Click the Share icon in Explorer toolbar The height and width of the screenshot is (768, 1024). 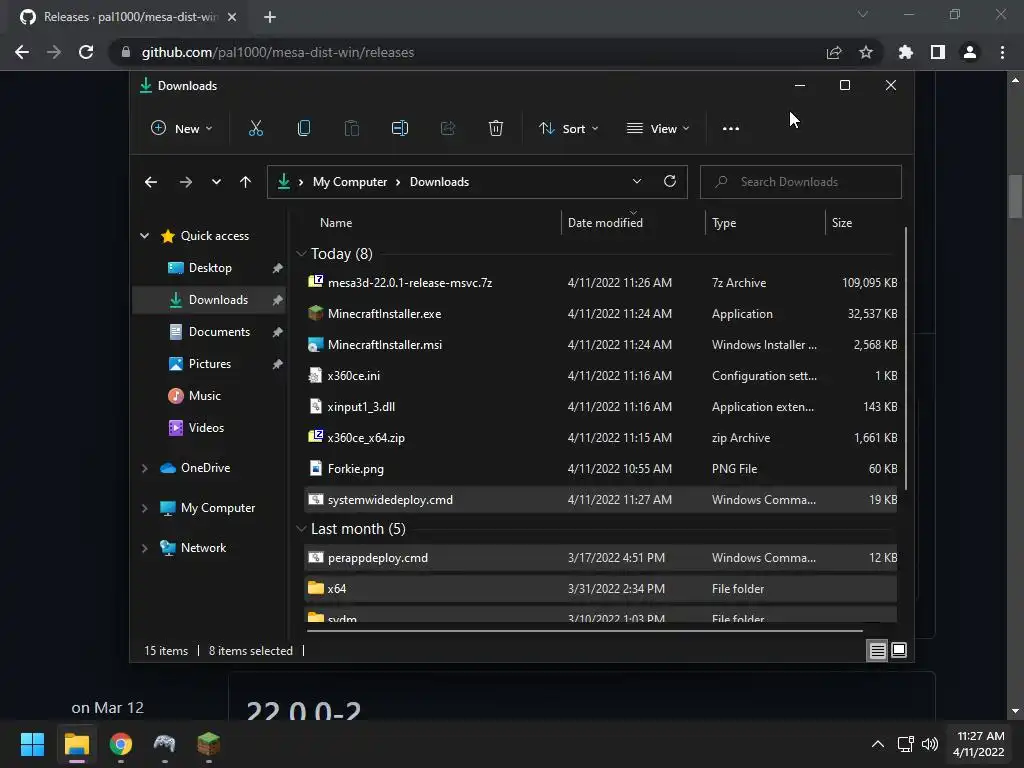(448, 128)
